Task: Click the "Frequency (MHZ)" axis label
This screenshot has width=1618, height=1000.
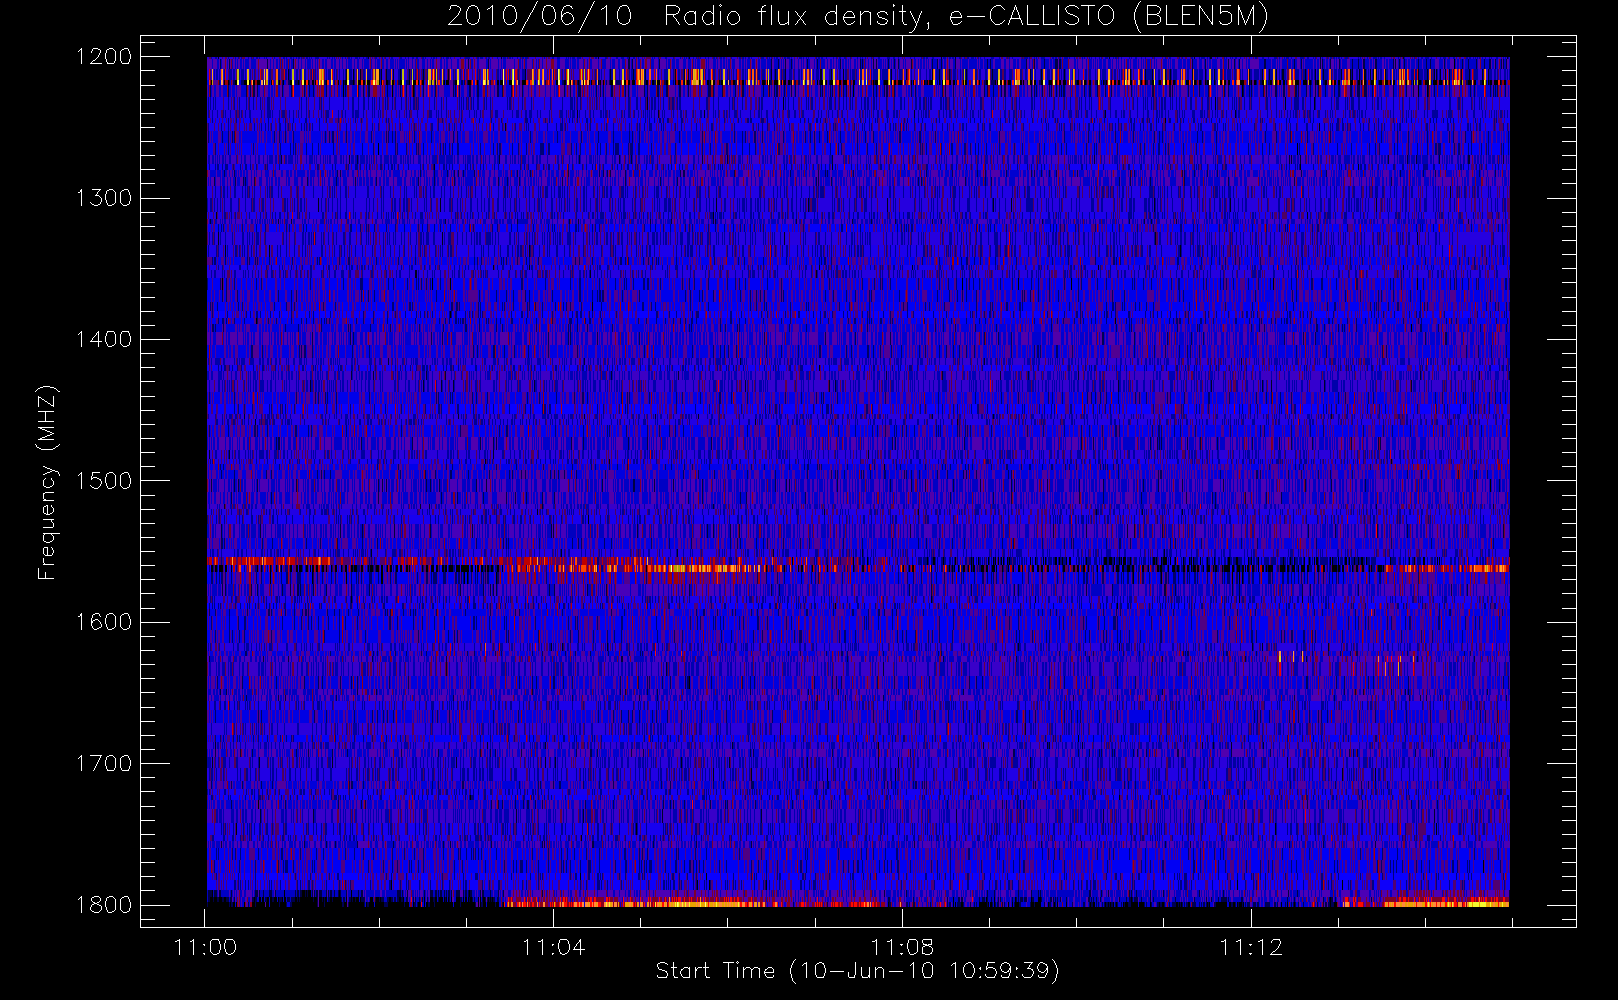Action: point(47,482)
